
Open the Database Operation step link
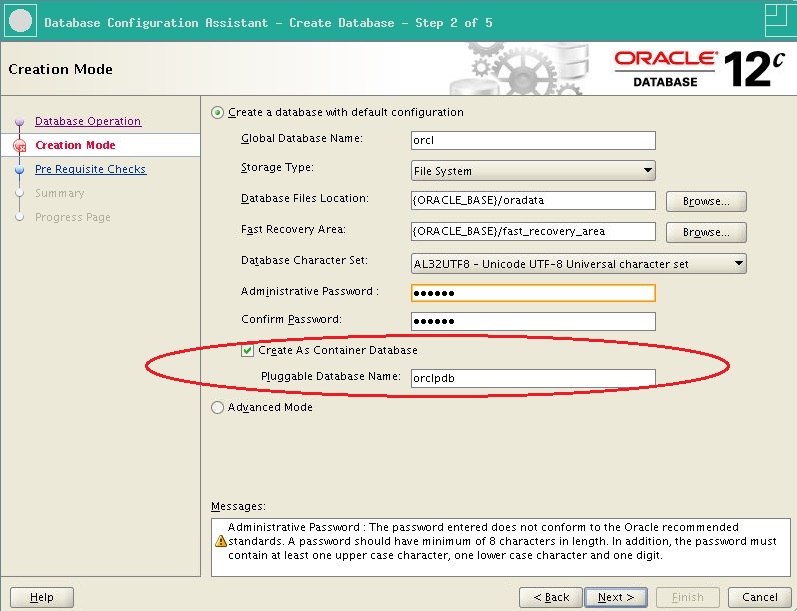tap(88, 121)
